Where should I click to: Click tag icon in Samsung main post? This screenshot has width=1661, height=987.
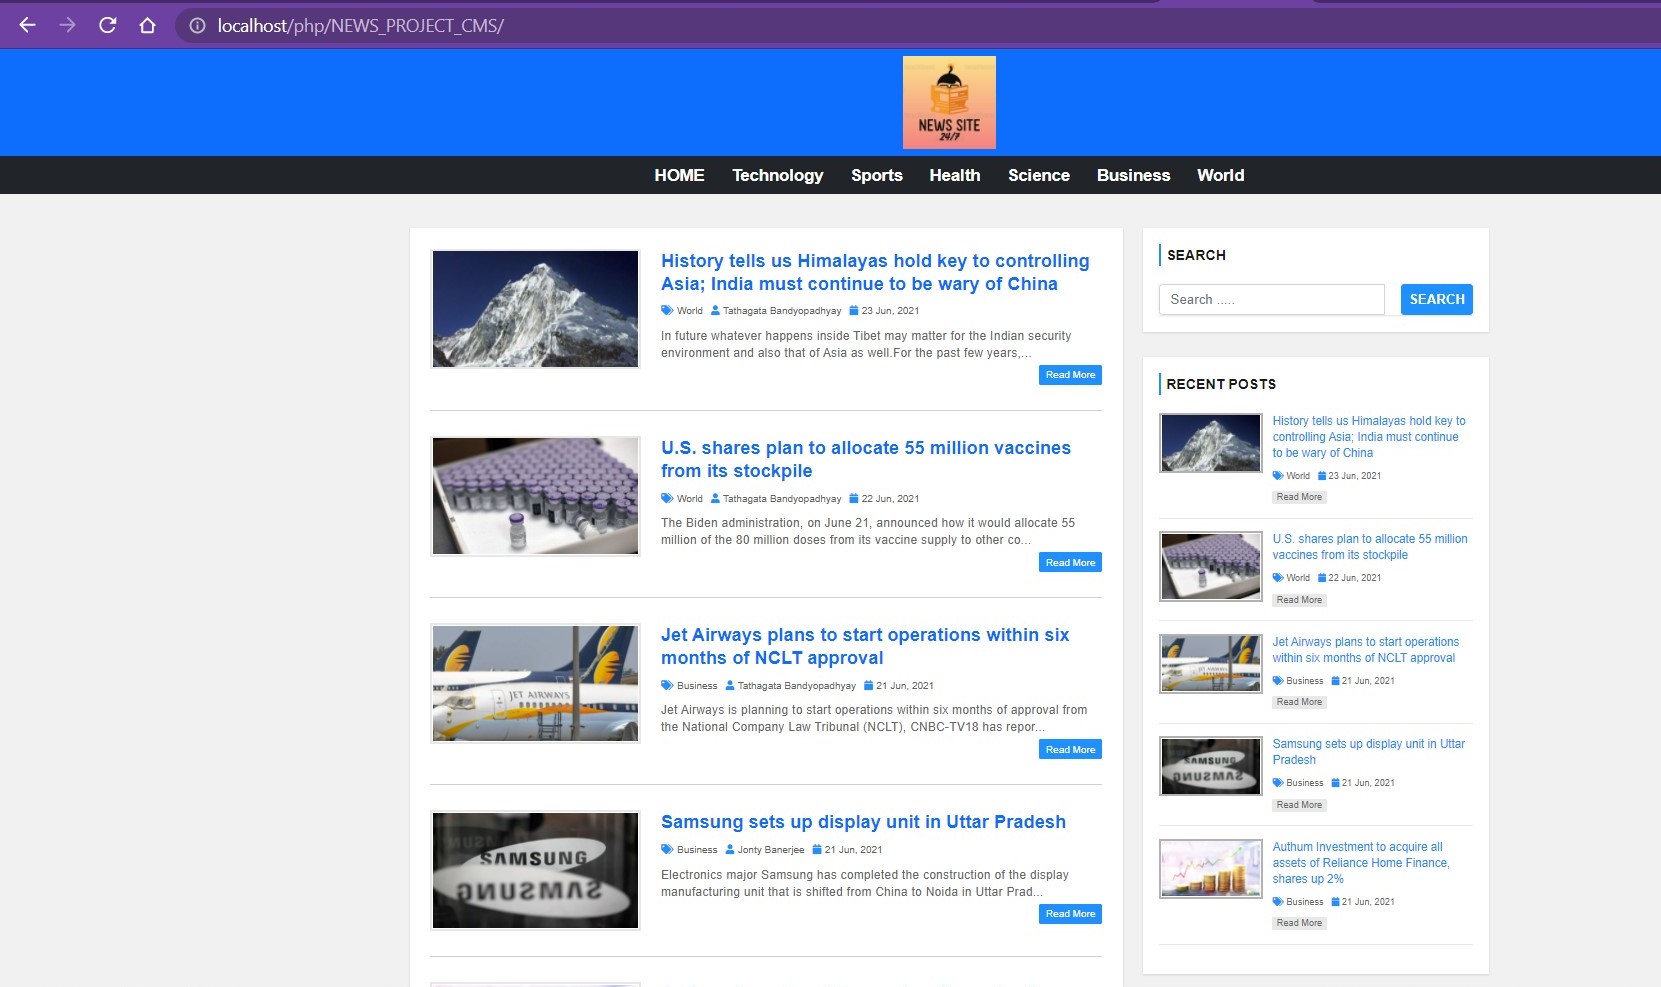(x=667, y=849)
